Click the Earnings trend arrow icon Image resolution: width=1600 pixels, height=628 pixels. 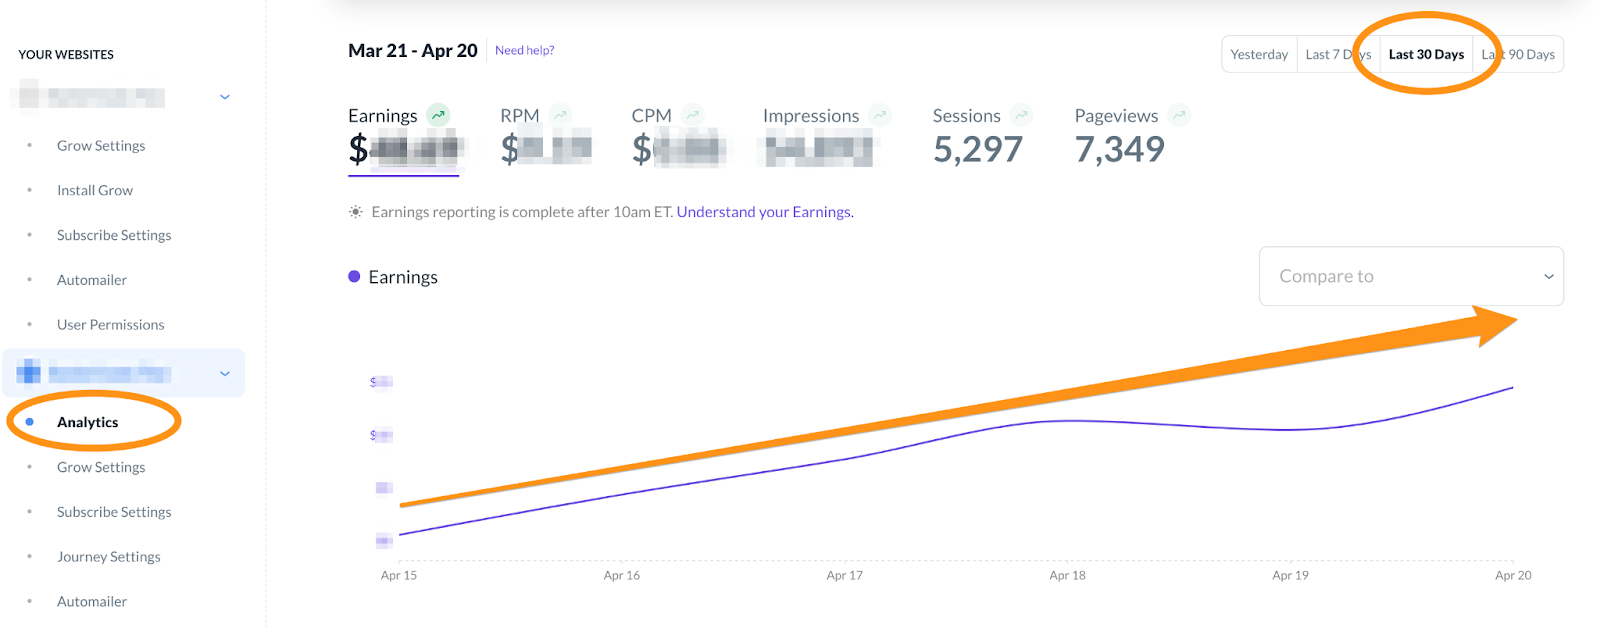pos(438,115)
